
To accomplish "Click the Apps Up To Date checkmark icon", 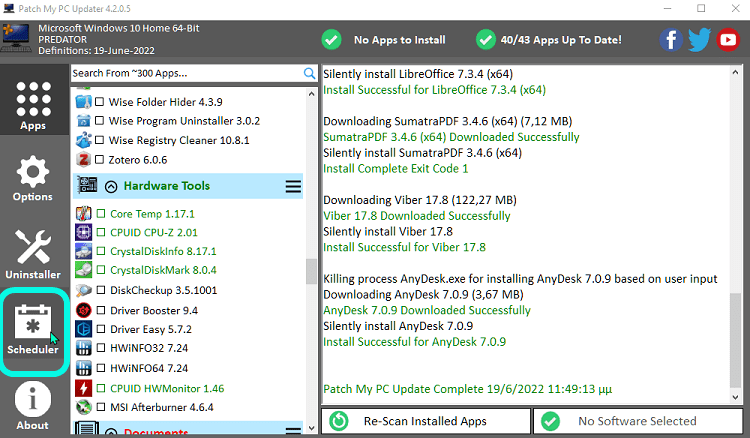I will [485, 40].
